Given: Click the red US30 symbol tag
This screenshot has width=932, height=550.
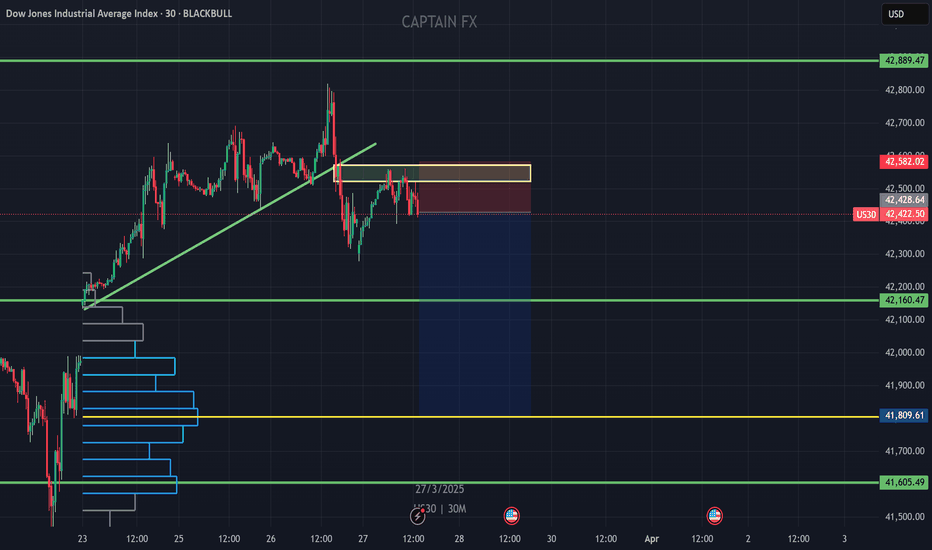Looking at the screenshot, I should (x=865, y=214).
